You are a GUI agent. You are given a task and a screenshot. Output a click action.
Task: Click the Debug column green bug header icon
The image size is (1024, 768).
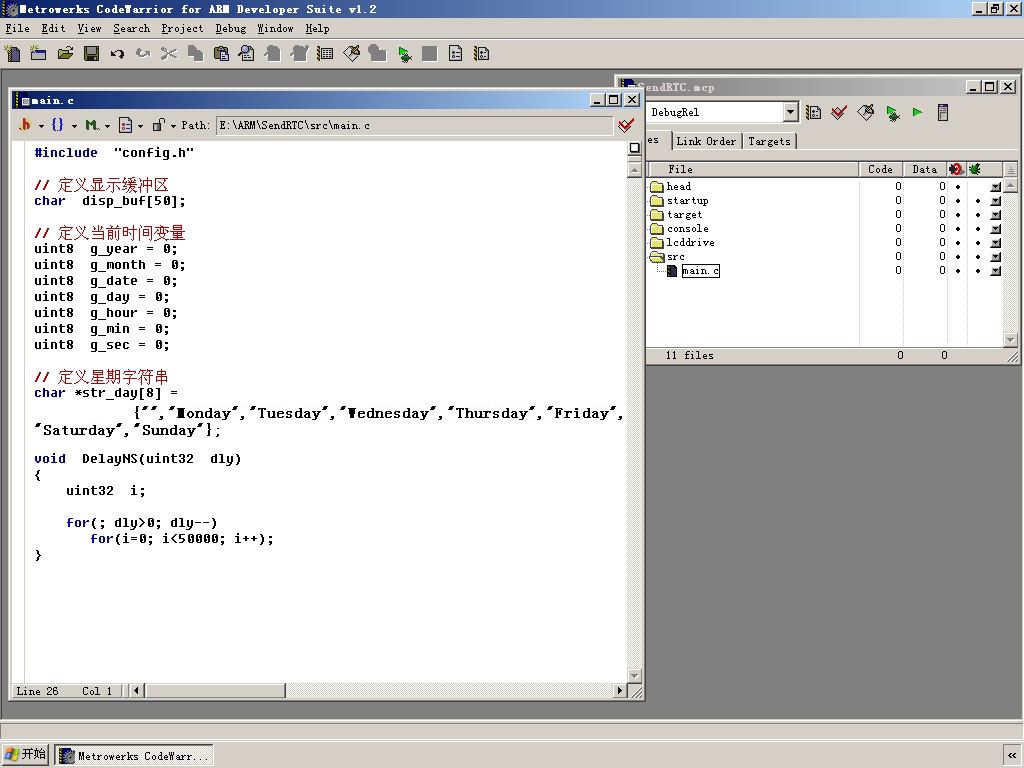(975, 169)
